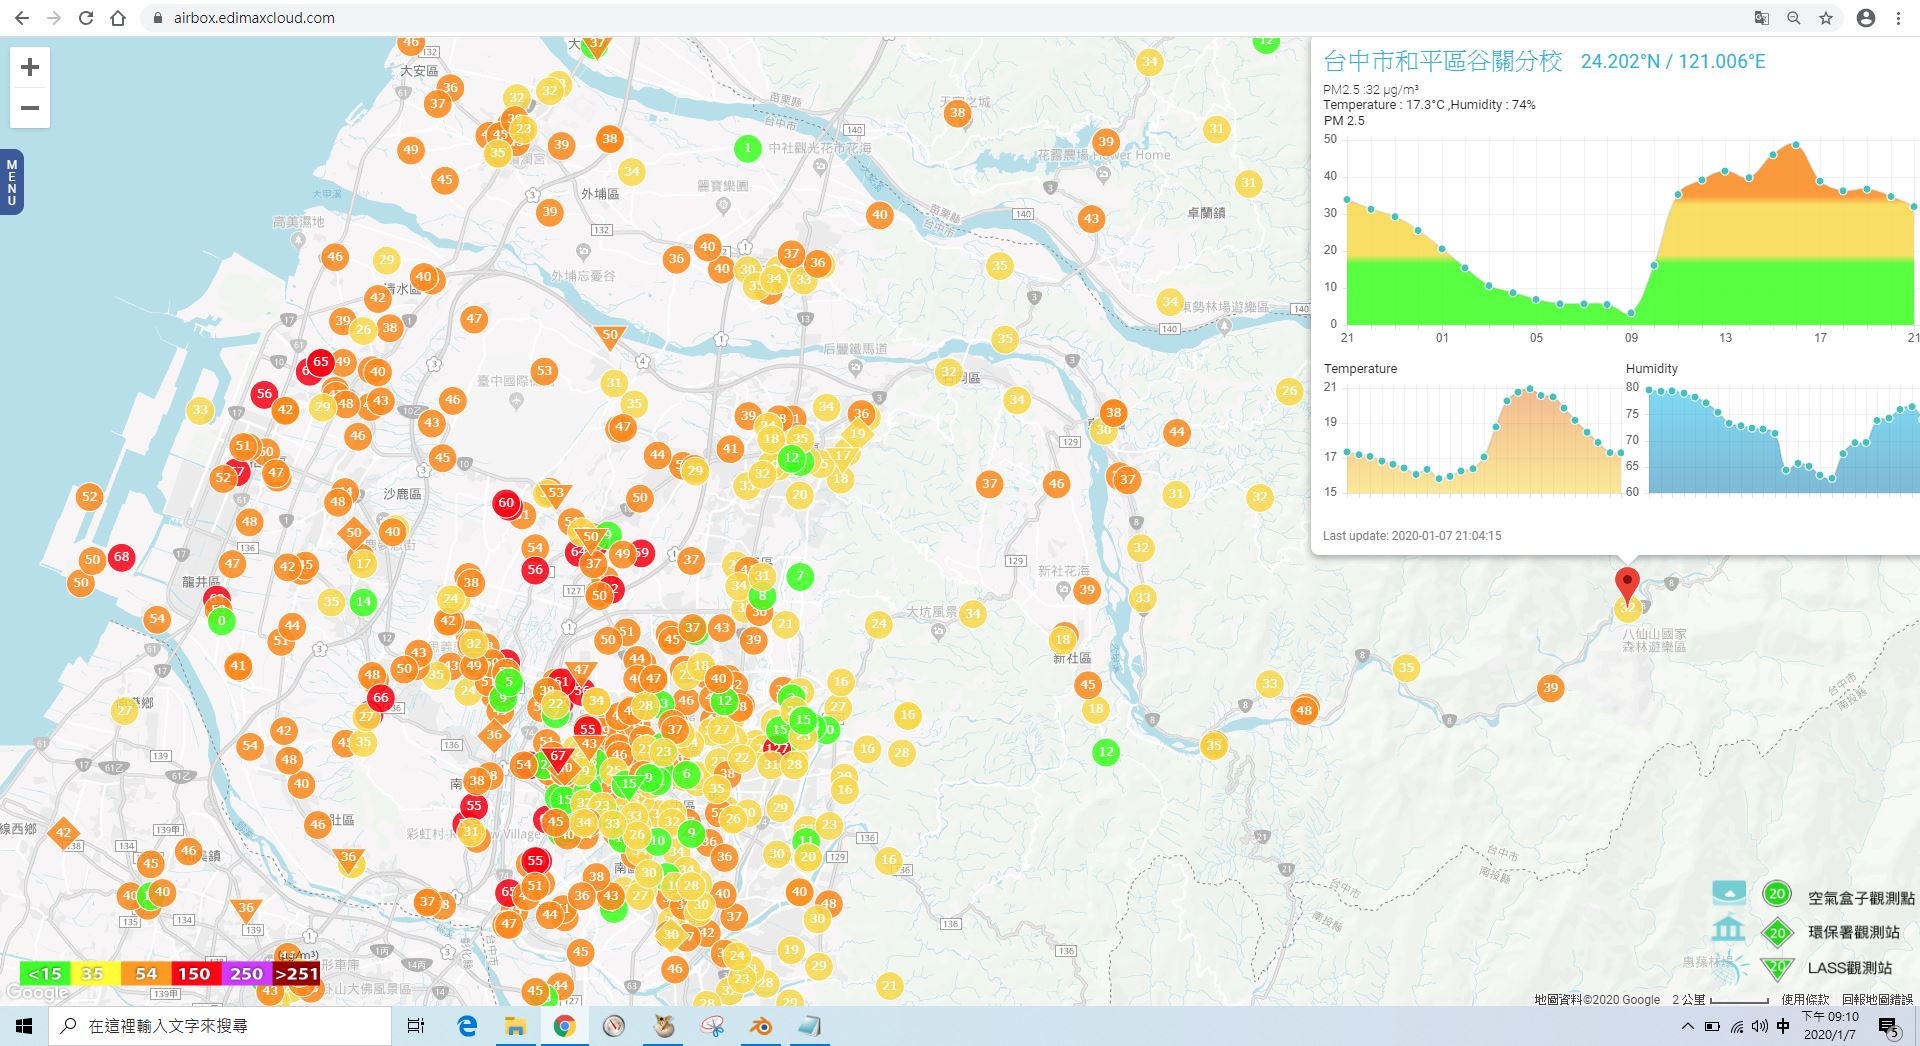The width and height of the screenshot is (1920, 1046).
Task: Click the red location pin marker
Action: tap(1627, 584)
